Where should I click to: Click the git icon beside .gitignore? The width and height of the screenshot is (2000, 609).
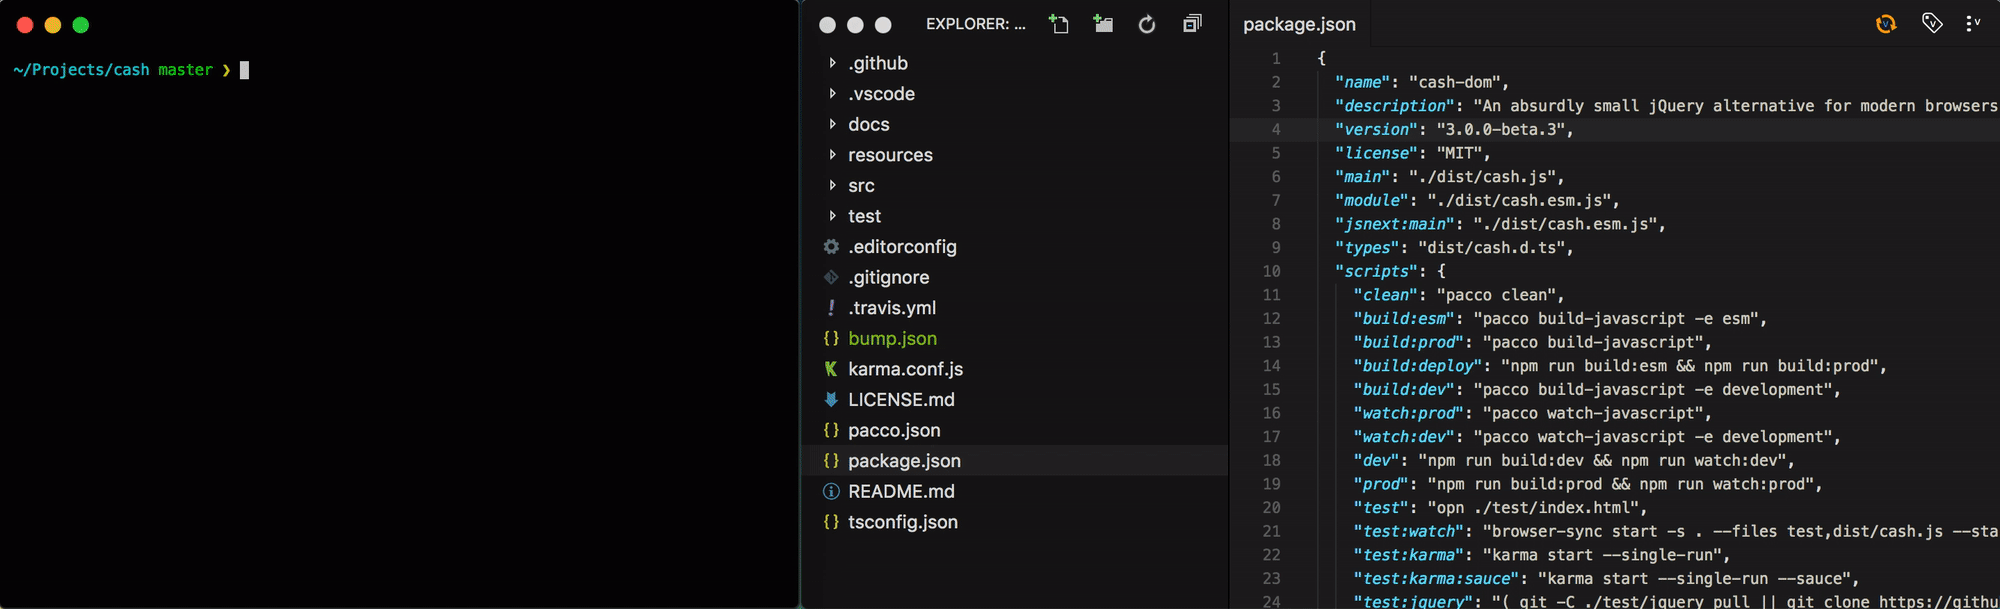[831, 277]
